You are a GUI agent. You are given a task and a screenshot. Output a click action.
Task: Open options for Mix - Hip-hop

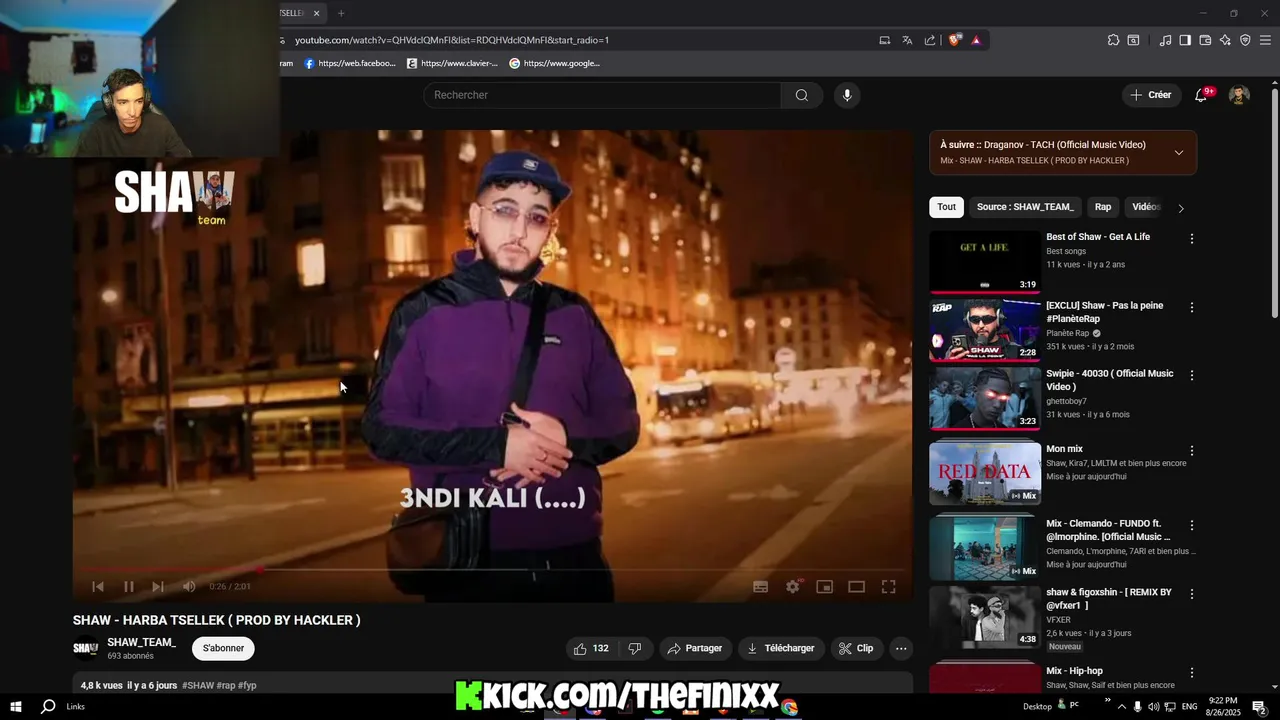point(1191,672)
